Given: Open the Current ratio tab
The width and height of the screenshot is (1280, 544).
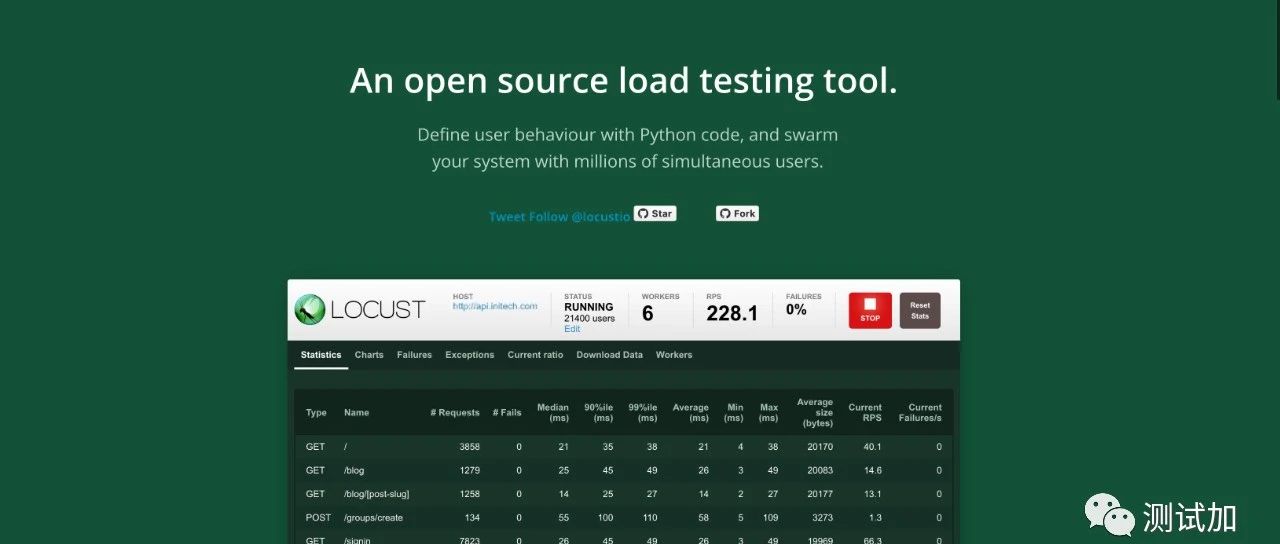Looking at the screenshot, I should (x=535, y=355).
